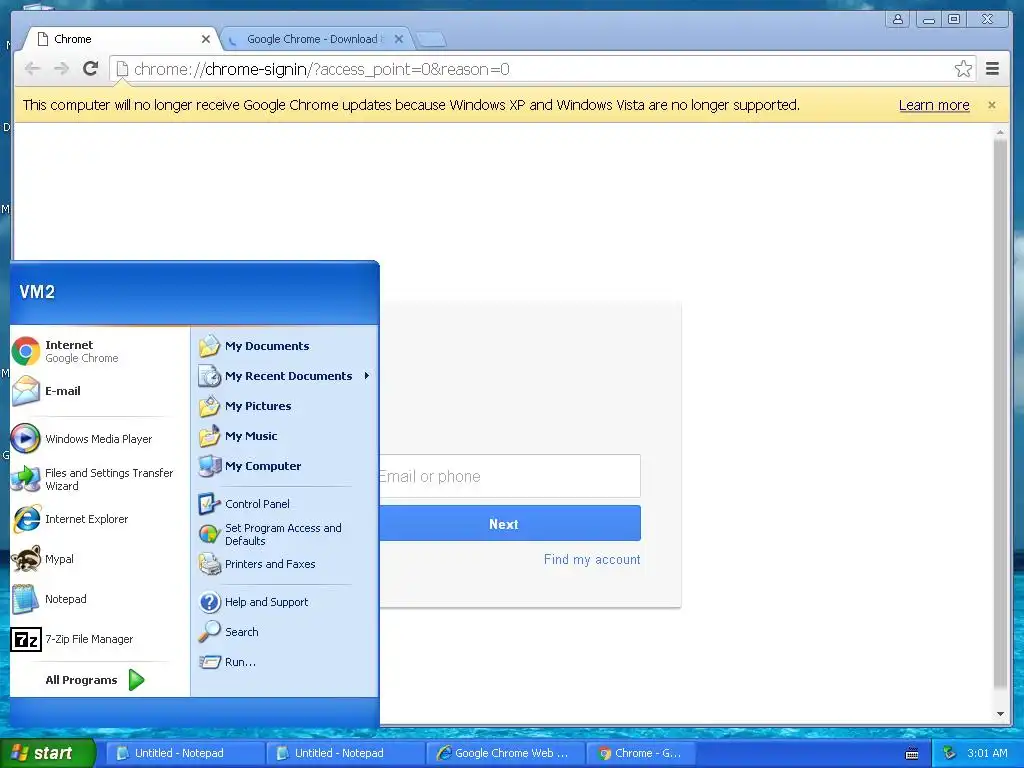
Task: Close the Chrome sign-in tab
Action: click(206, 39)
